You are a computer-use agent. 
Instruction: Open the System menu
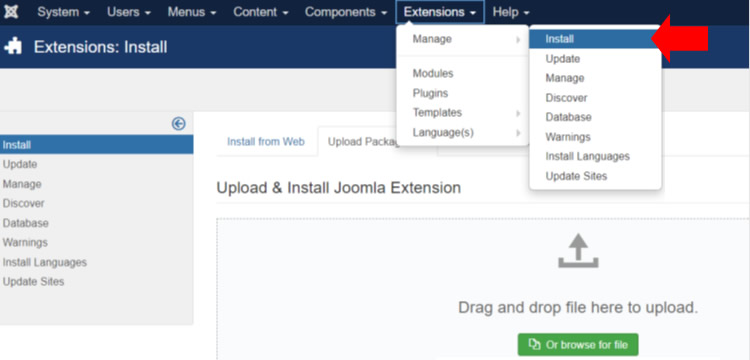64,12
